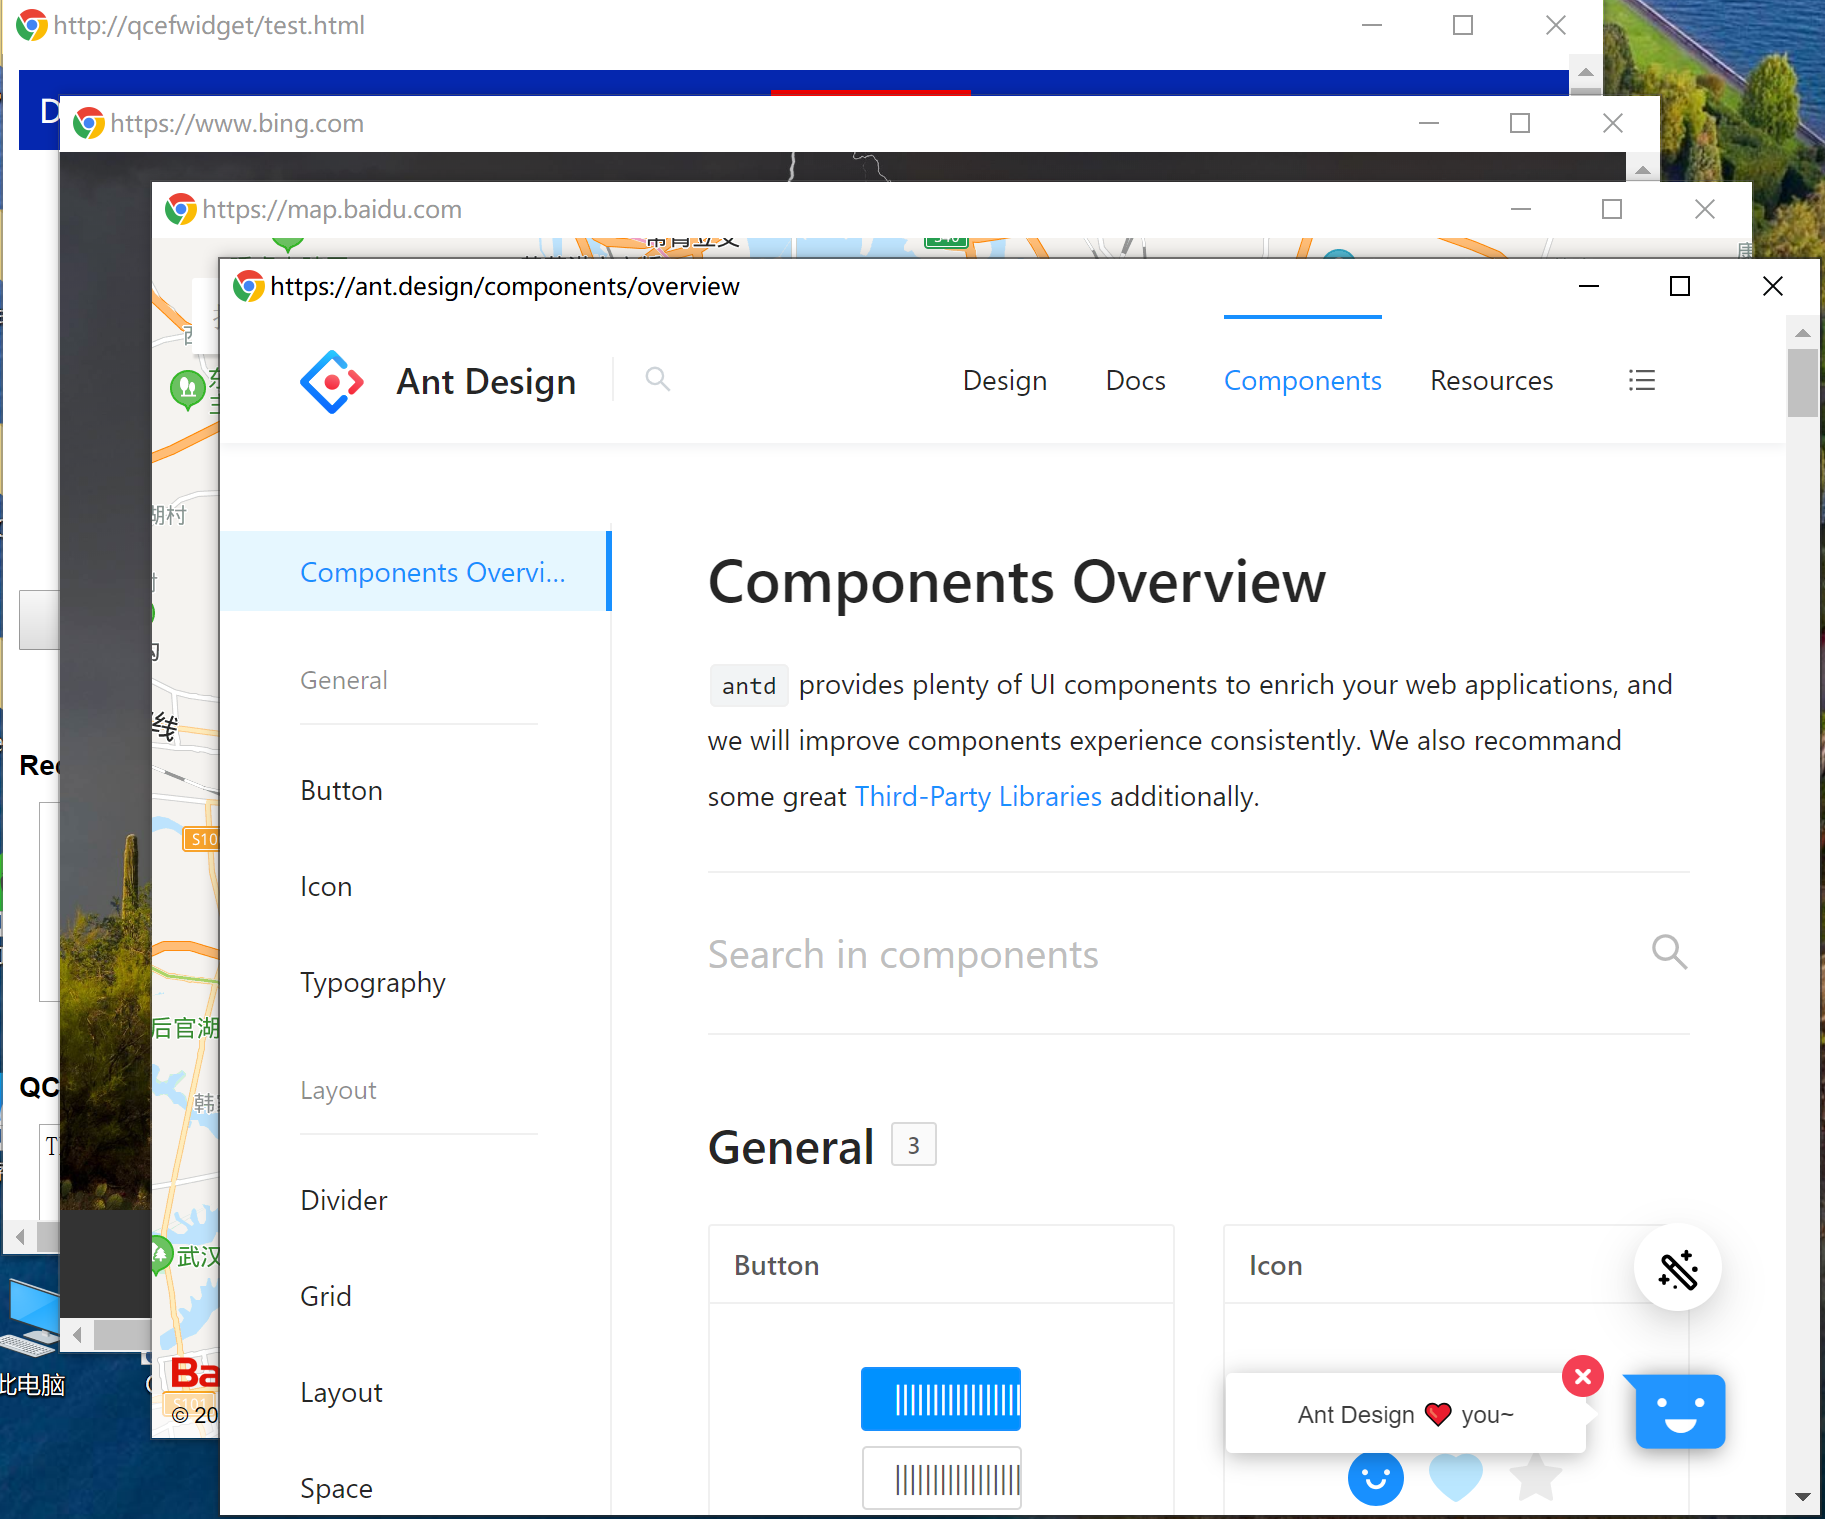Open the hamburger menu list icon
The image size is (1825, 1519).
[1642, 380]
